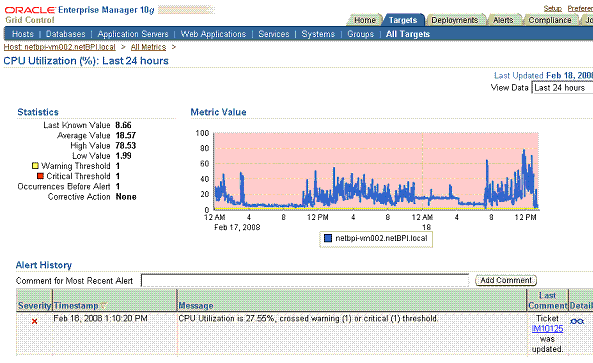Open the Databases subtab
This screenshot has width=593, height=363.
click(65, 34)
